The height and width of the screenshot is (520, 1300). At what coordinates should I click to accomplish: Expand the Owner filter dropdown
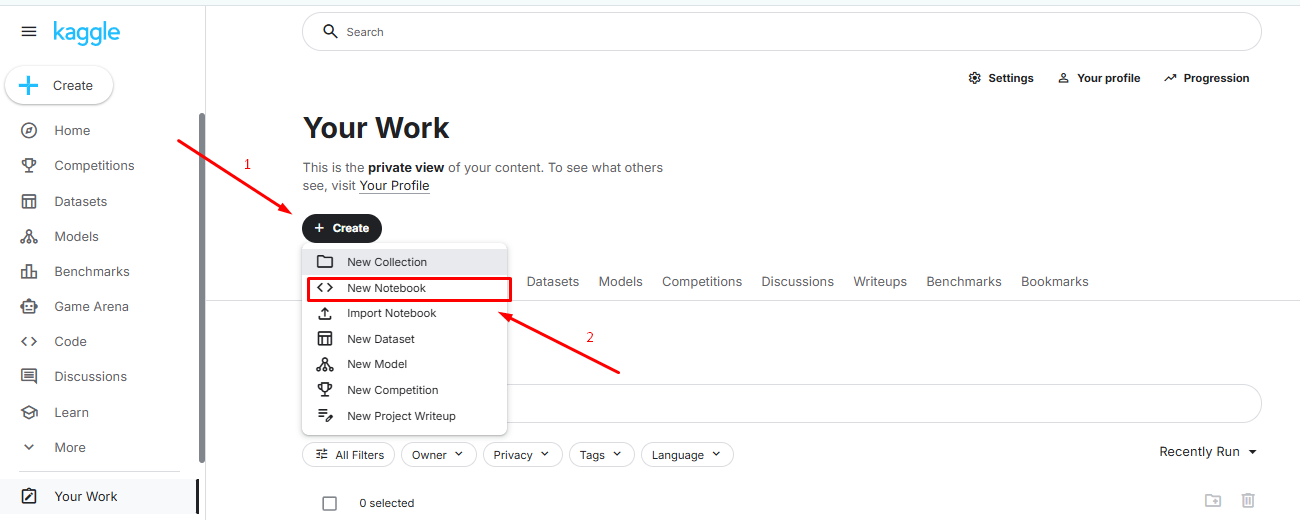pyautogui.click(x=438, y=455)
